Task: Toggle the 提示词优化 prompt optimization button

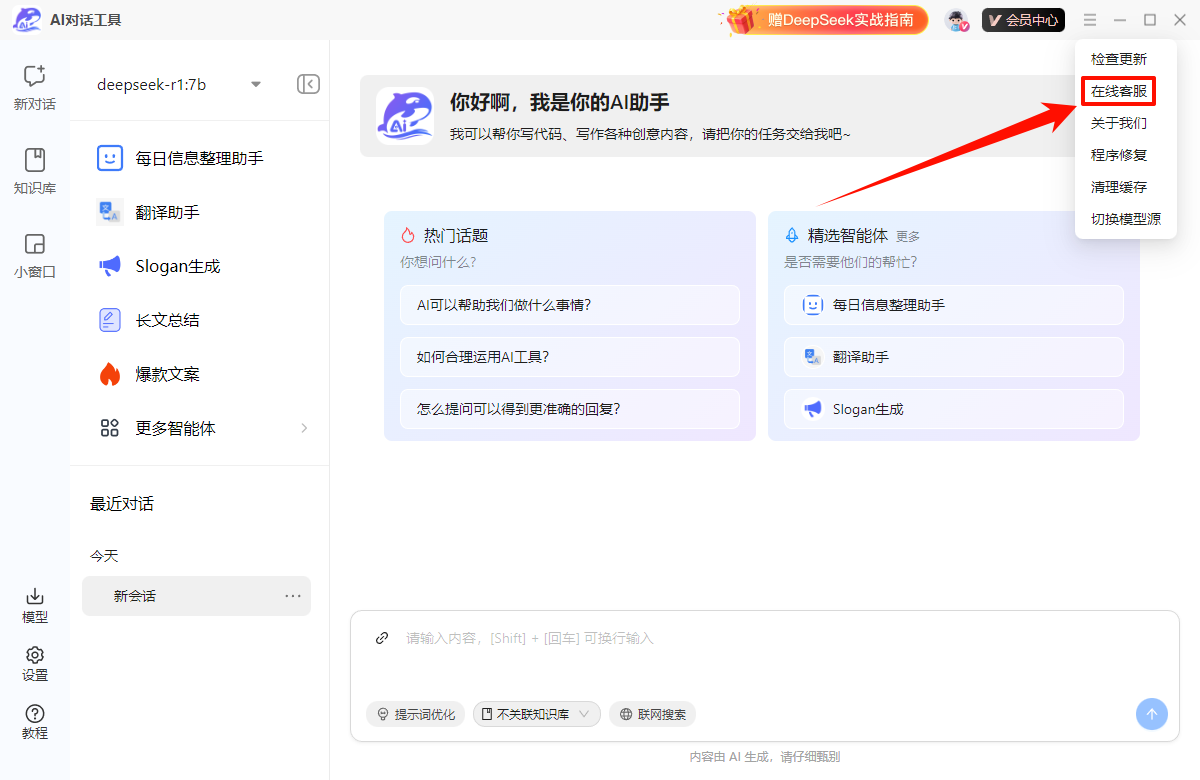Action: pos(415,714)
